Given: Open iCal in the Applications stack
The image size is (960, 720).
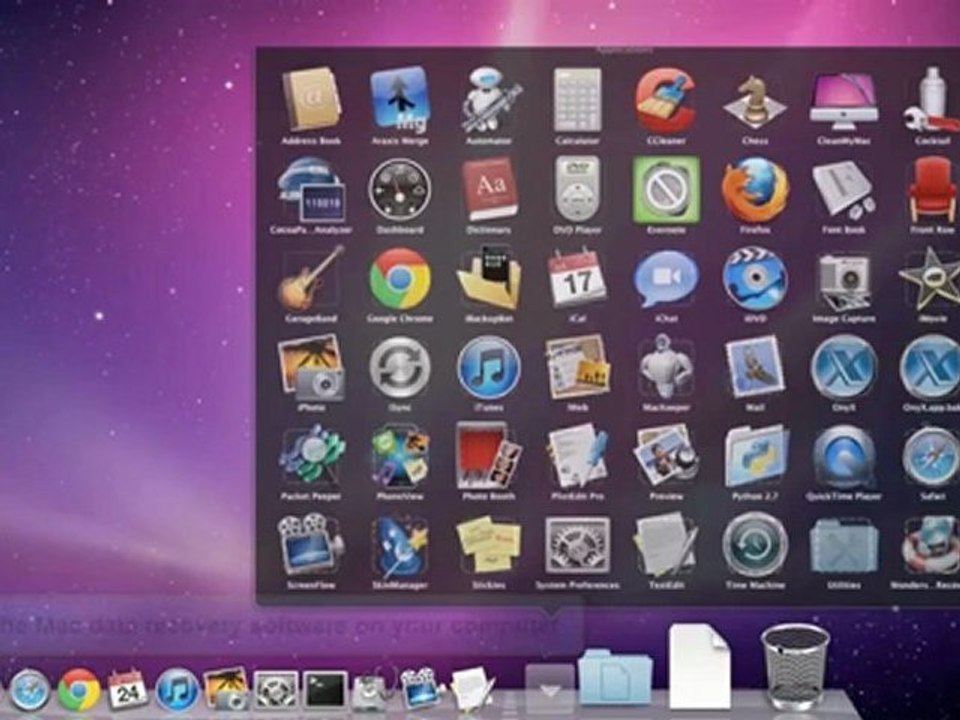Looking at the screenshot, I should click(577, 279).
